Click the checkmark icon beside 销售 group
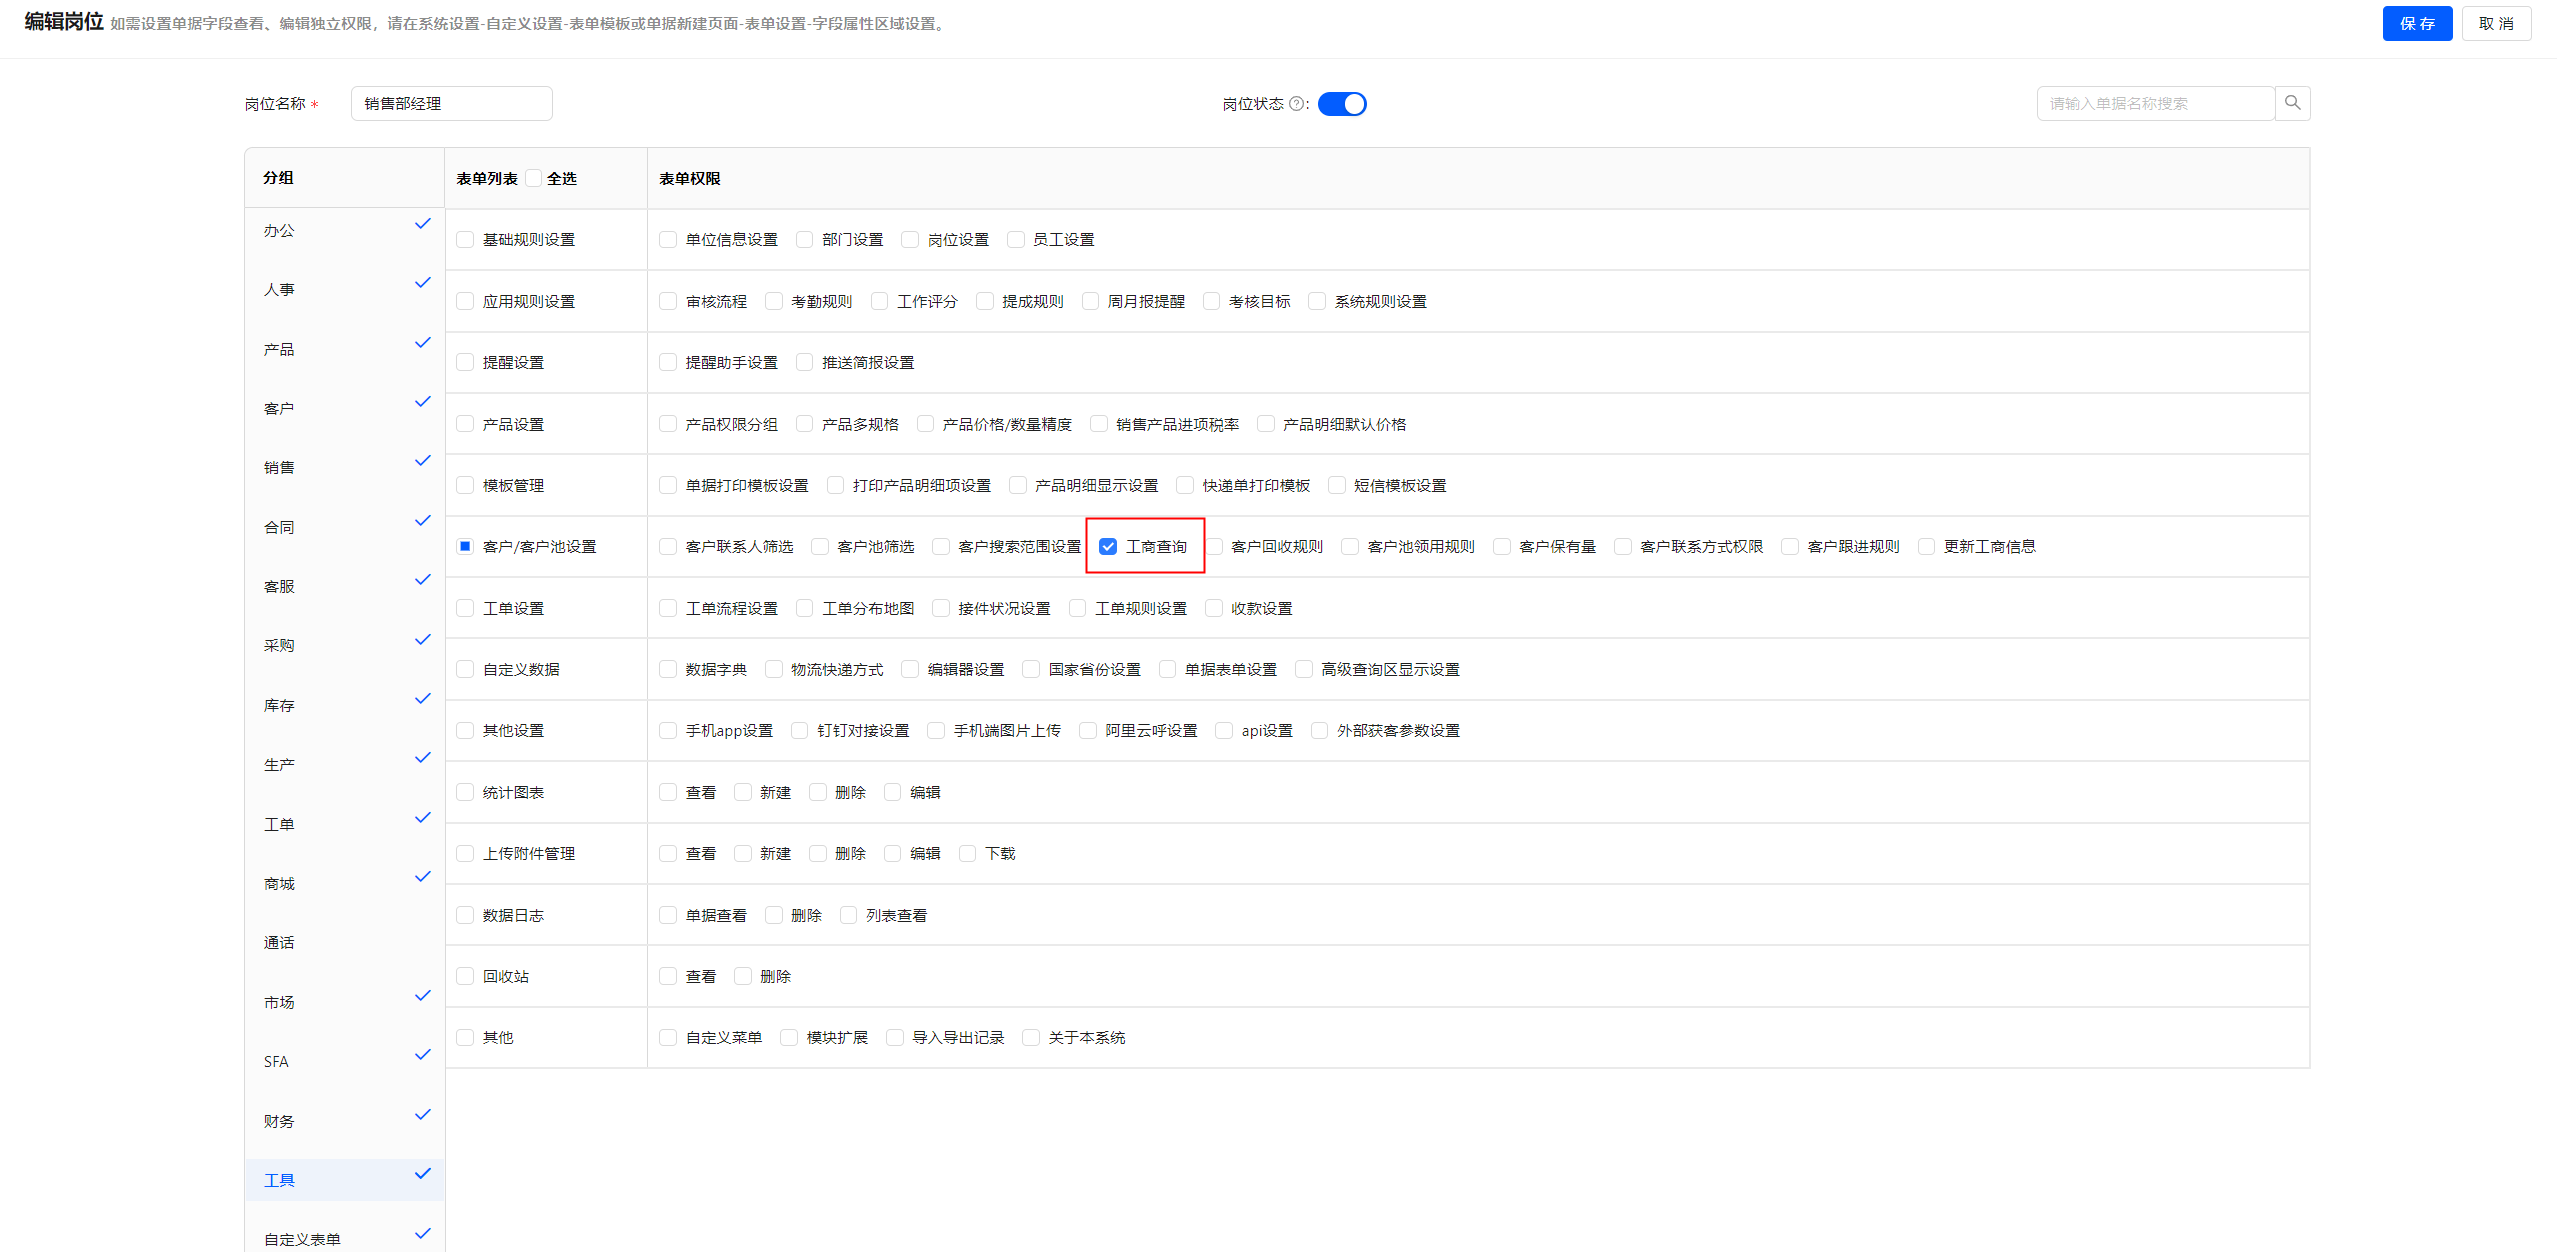Image resolution: width=2557 pixels, height=1252 pixels. 422,461
